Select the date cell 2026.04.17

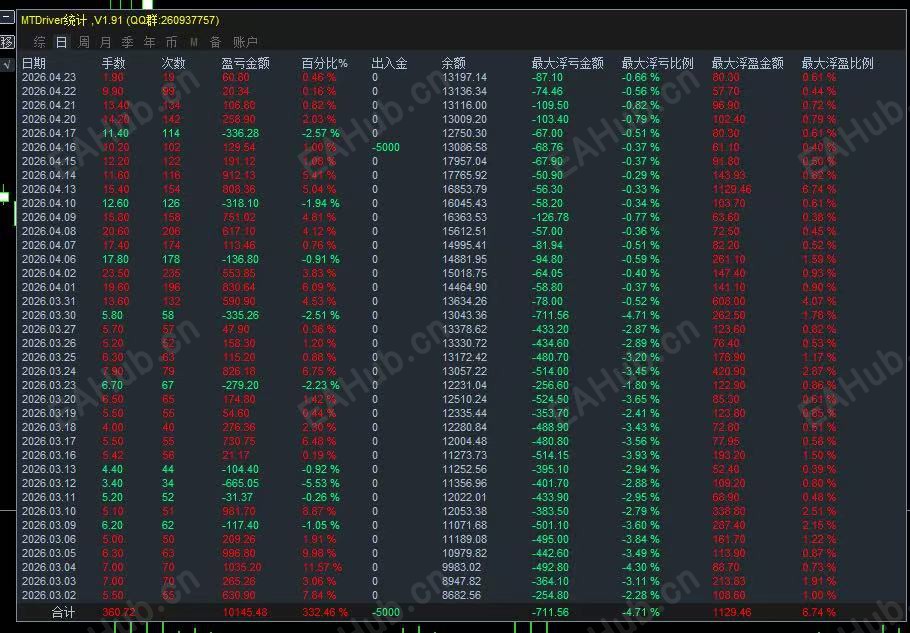[49, 133]
